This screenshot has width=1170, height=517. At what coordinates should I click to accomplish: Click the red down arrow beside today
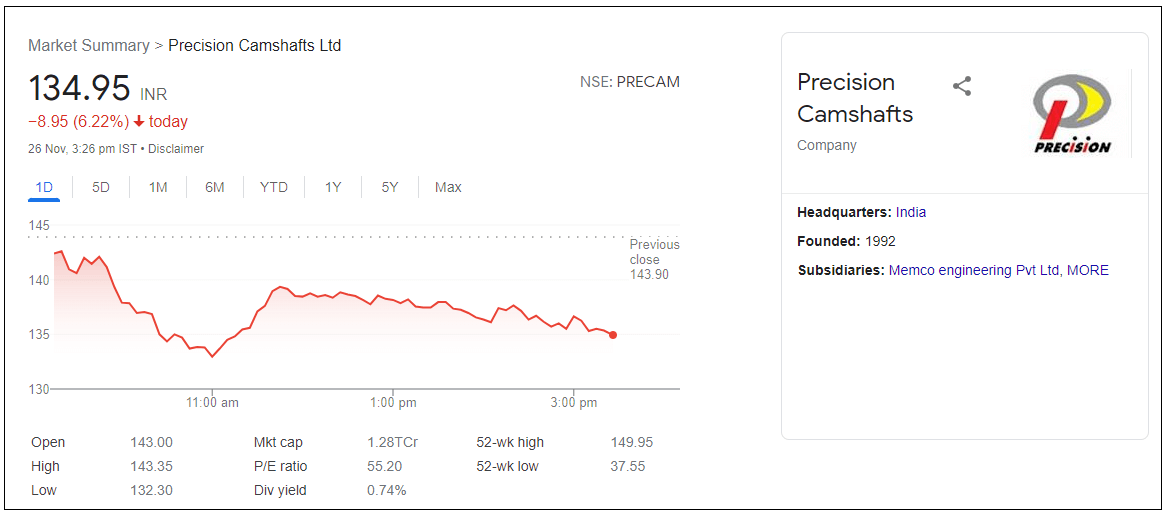pos(139,122)
